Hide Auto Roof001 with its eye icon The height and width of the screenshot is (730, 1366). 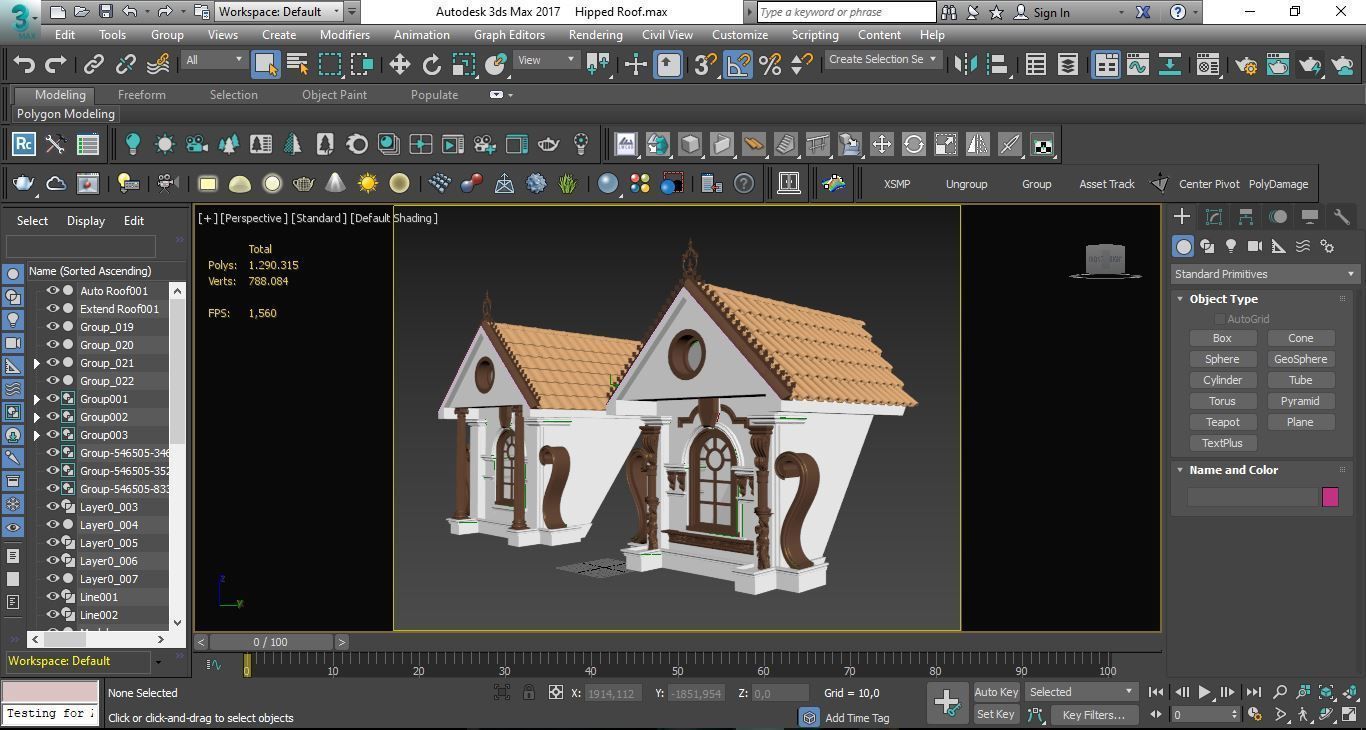click(x=53, y=290)
